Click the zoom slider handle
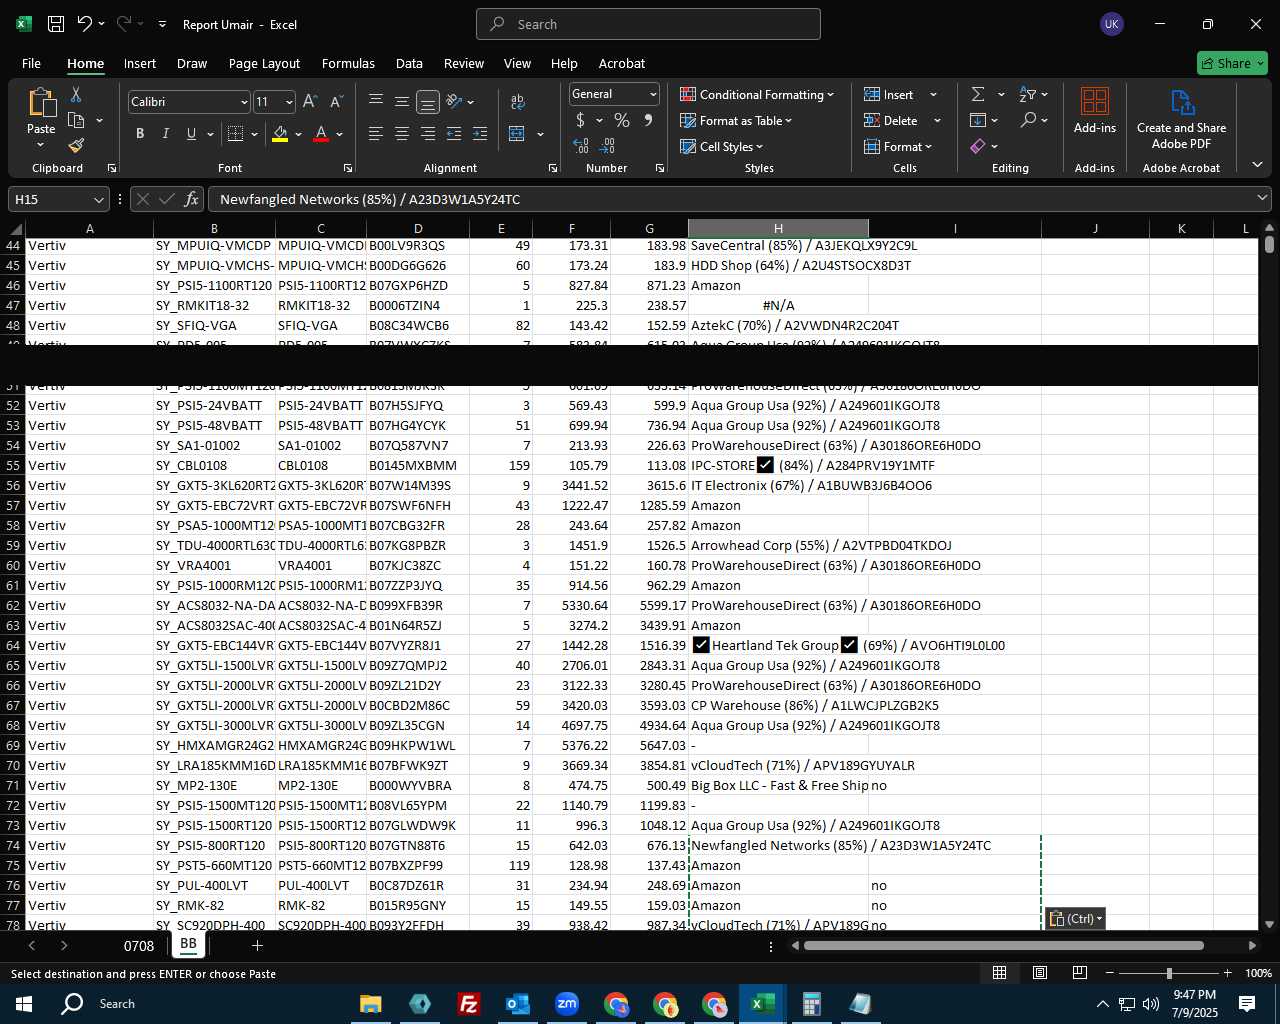Screen dimensions: 1280x1024 1169,973
